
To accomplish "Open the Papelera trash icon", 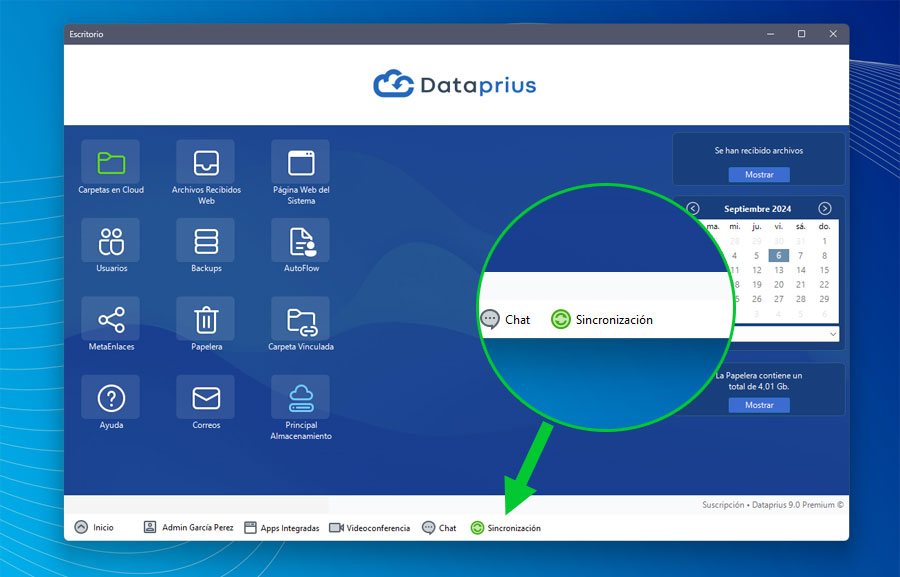I will (x=206, y=320).
